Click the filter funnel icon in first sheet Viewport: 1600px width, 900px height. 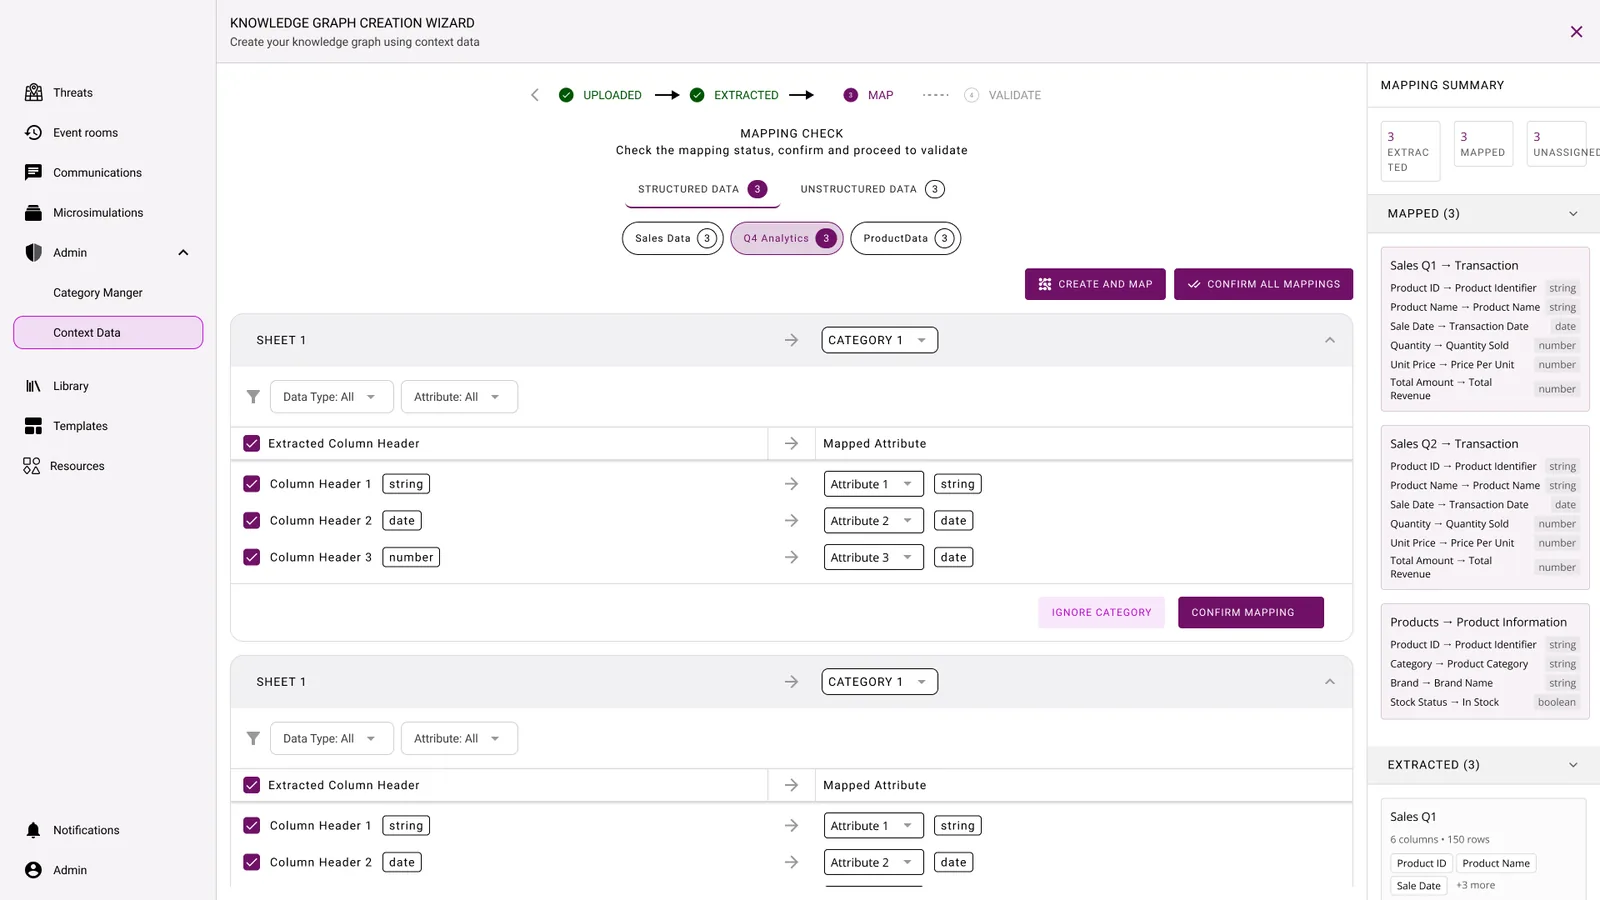point(253,397)
